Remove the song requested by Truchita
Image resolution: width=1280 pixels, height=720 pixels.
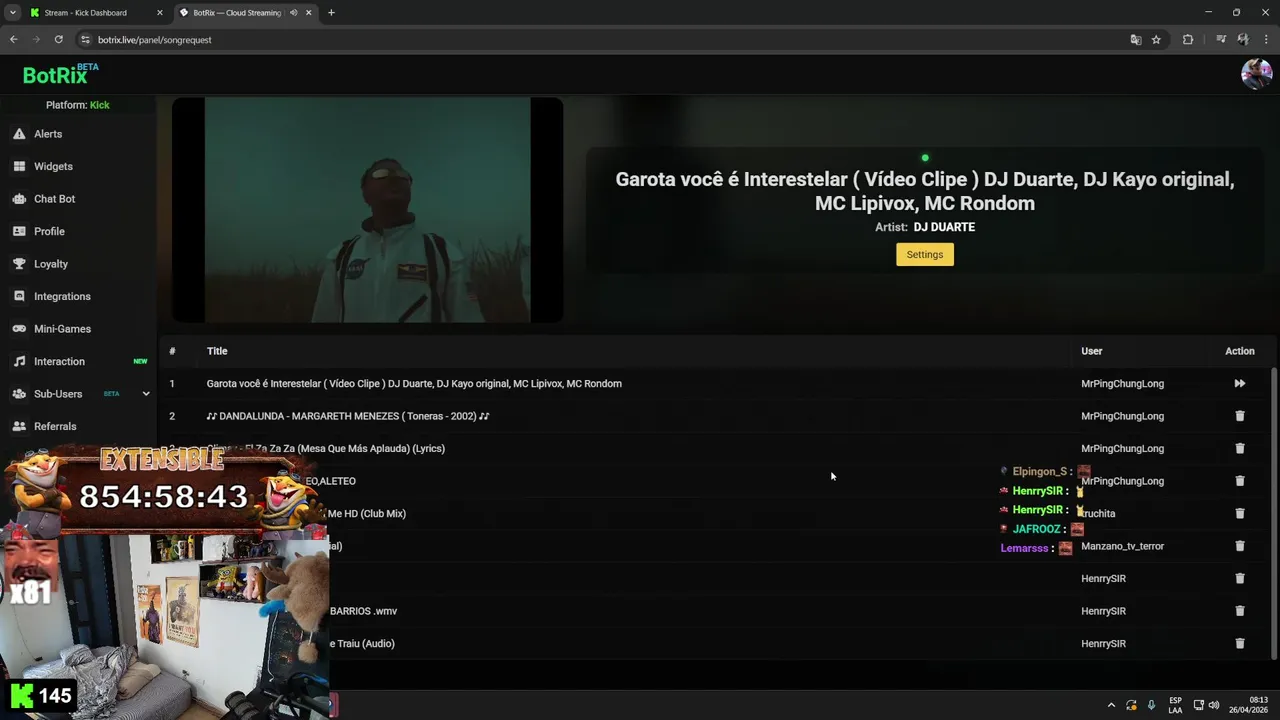(1239, 513)
